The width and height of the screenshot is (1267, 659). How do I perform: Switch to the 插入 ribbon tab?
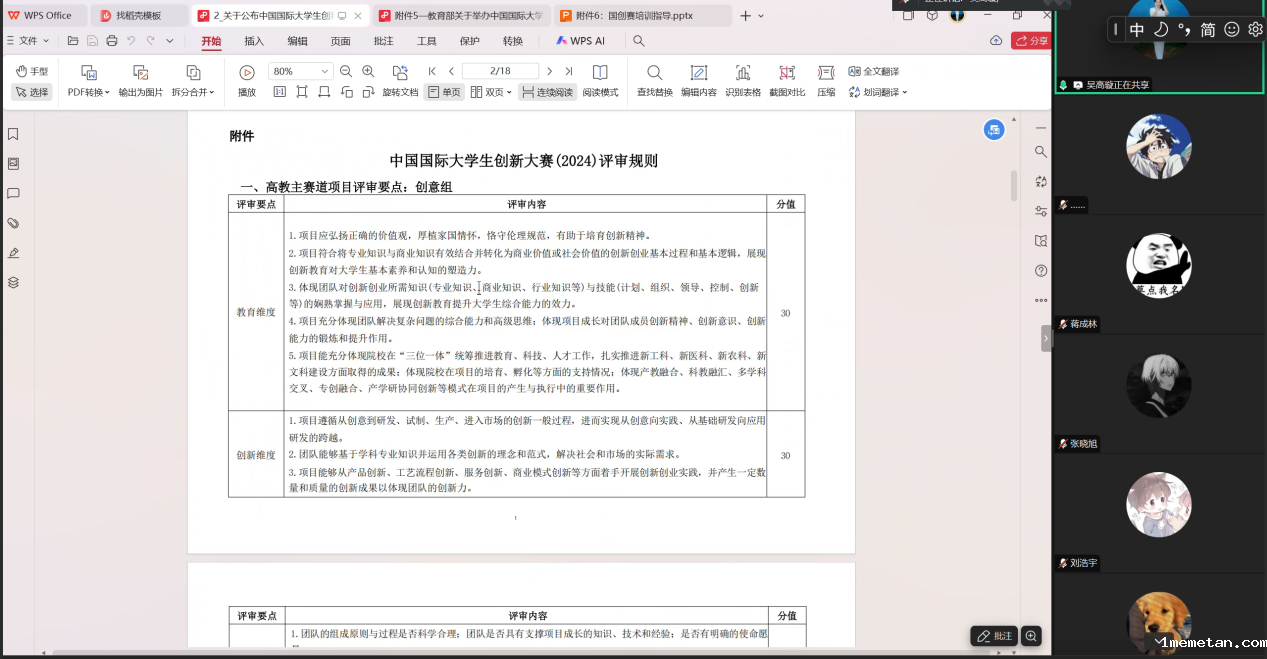point(254,41)
